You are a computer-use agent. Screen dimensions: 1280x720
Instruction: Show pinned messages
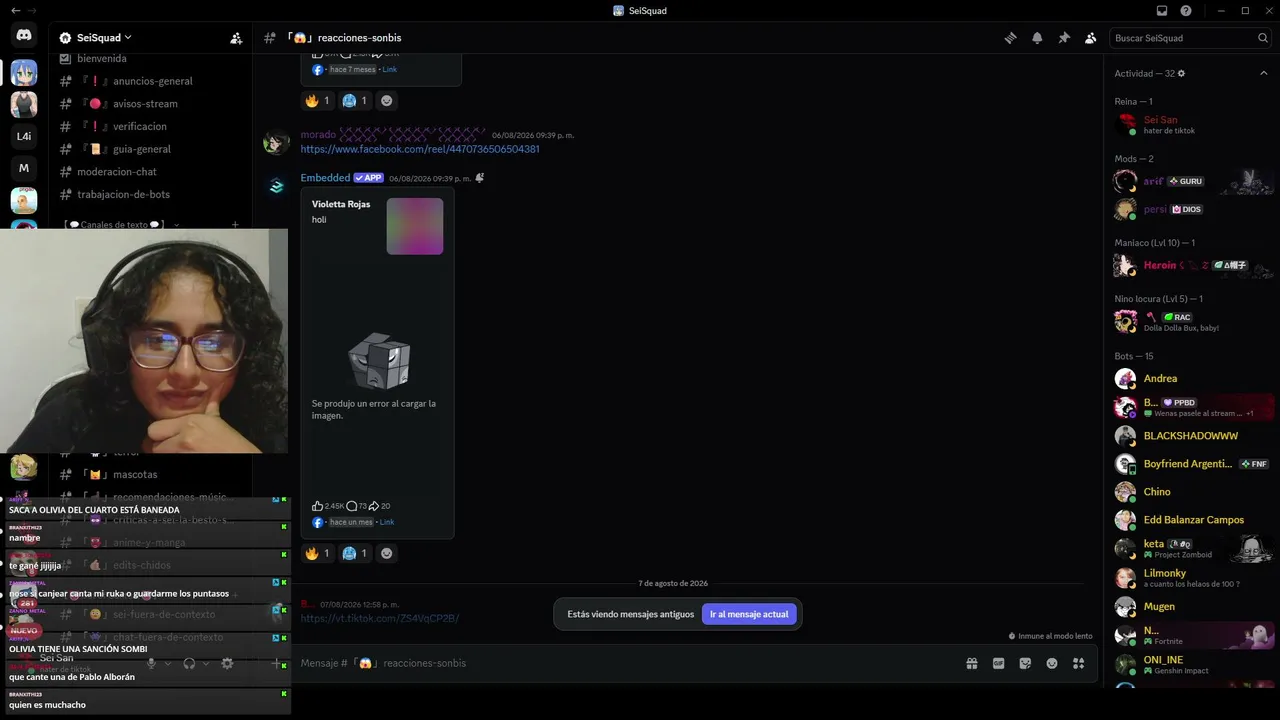point(1064,38)
